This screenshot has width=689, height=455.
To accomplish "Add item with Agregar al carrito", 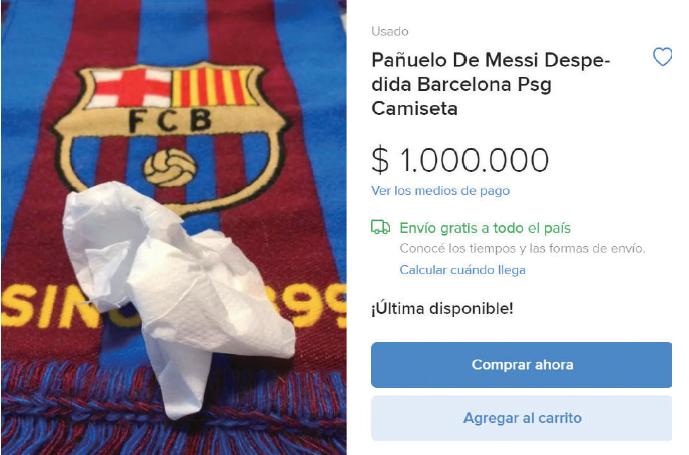I will click(521, 418).
